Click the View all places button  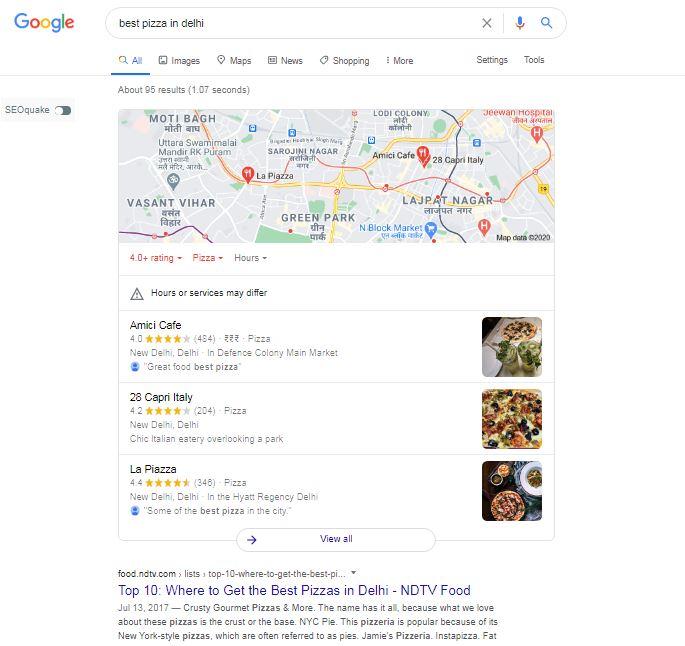coord(336,539)
